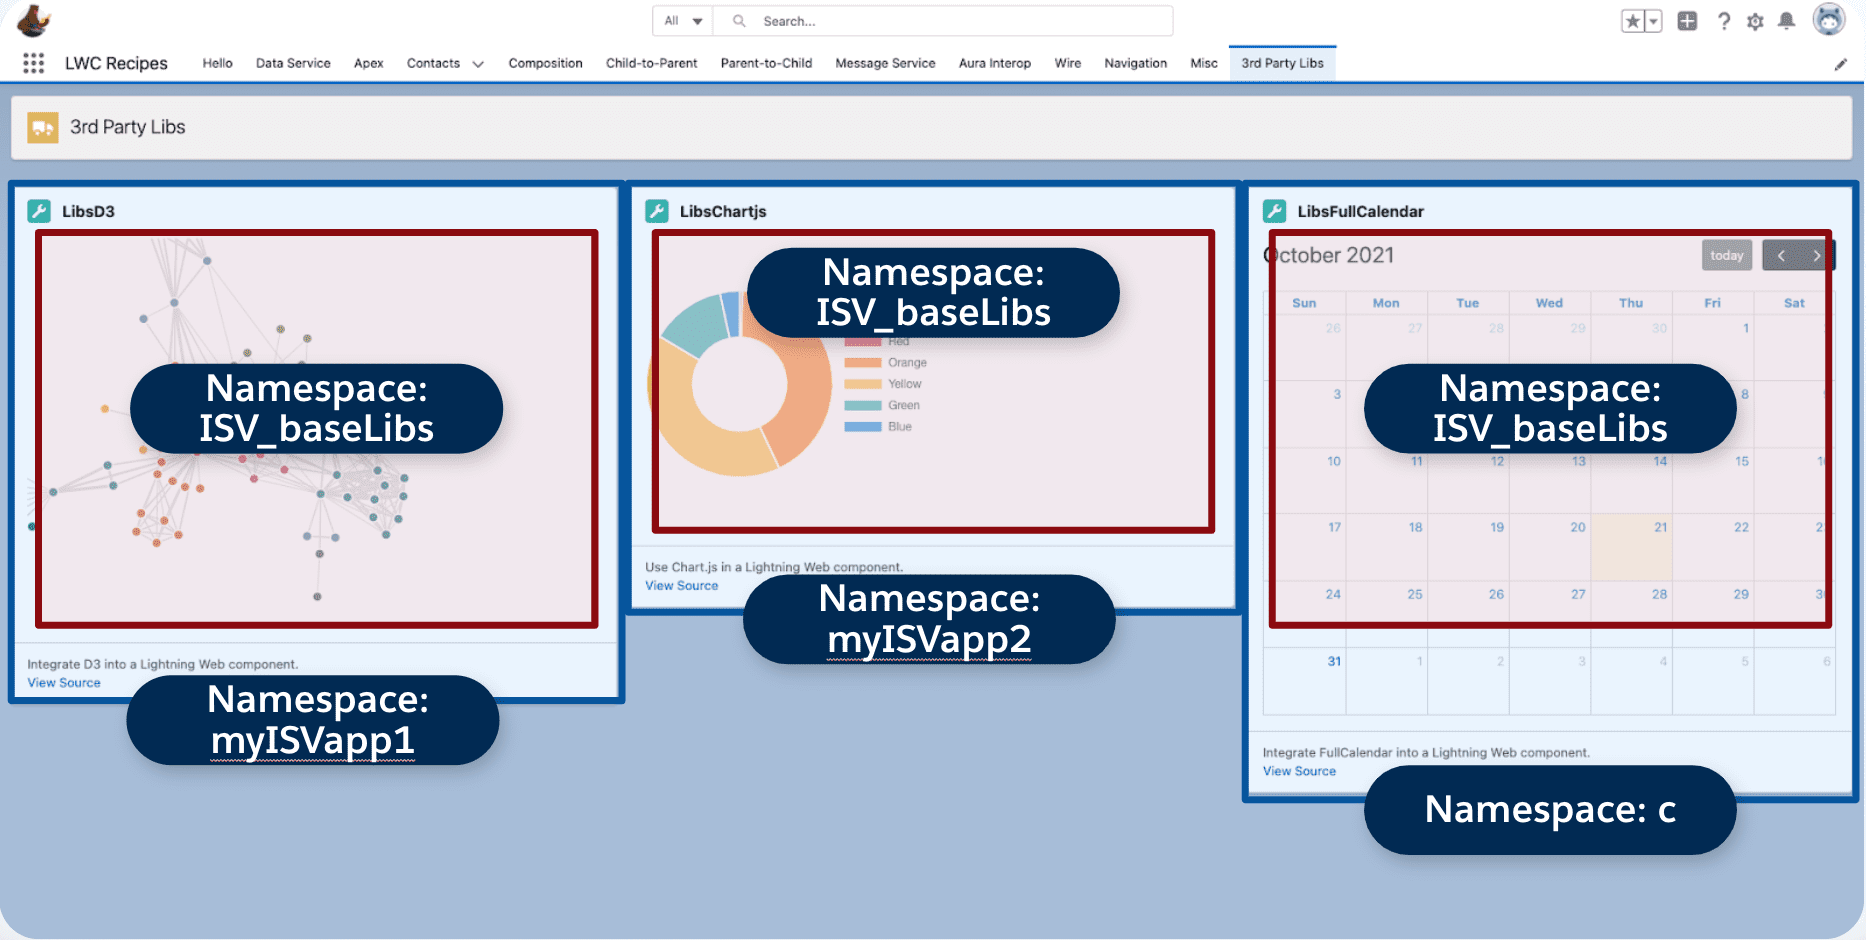Open the Help question mark icon
The width and height of the screenshot is (1866, 940).
click(1723, 21)
